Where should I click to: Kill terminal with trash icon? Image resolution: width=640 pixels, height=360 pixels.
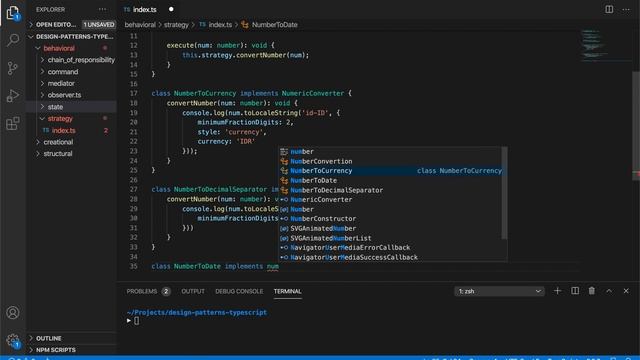pyautogui.click(x=591, y=291)
